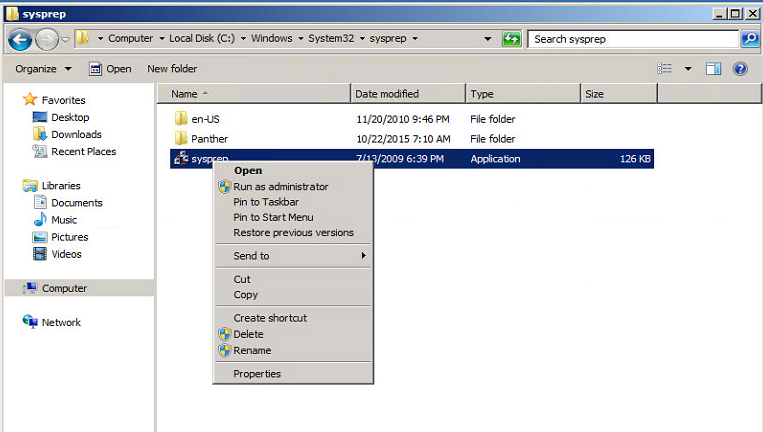This screenshot has height=432, width=763.
Task: Sort by Date modified column header
Action: (408, 93)
